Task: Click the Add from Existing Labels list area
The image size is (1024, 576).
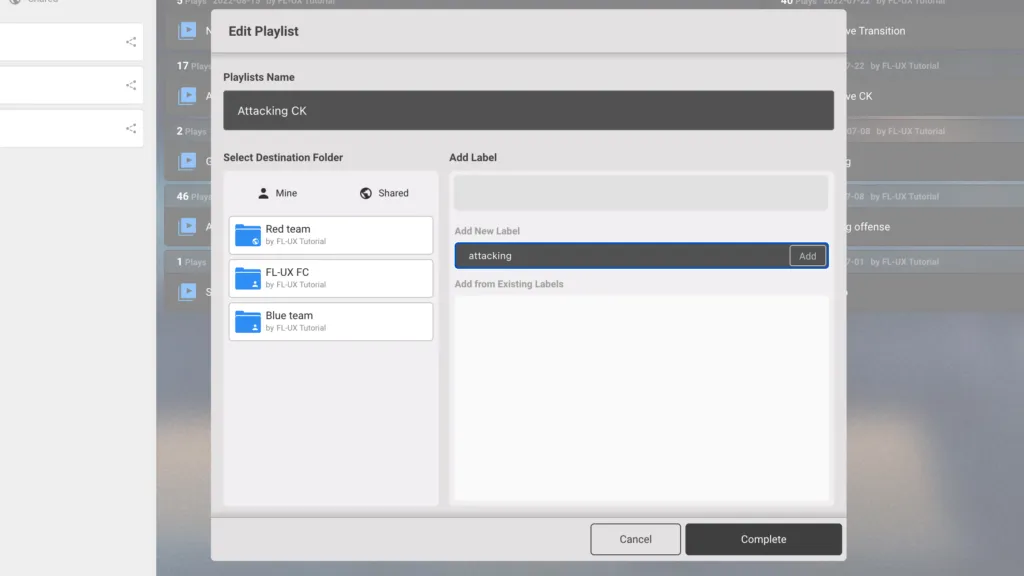Action: click(641, 398)
